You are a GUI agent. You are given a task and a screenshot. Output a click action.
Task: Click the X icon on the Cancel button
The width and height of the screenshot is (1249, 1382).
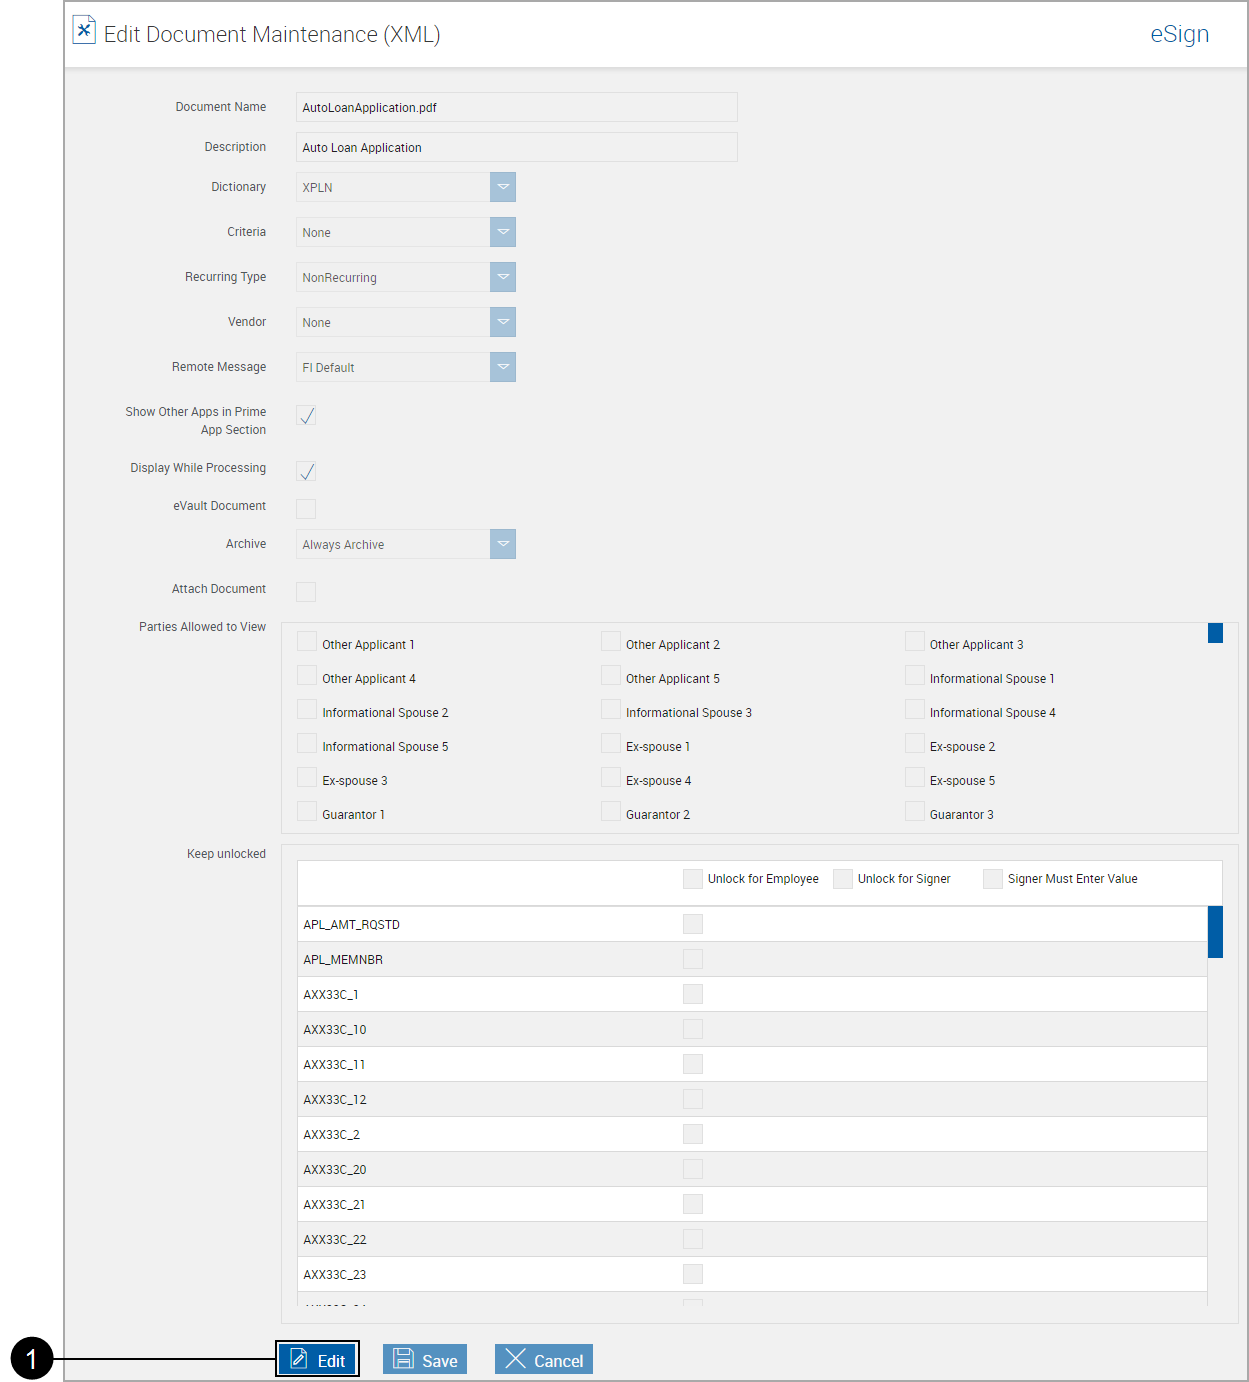(x=516, y=1358)
